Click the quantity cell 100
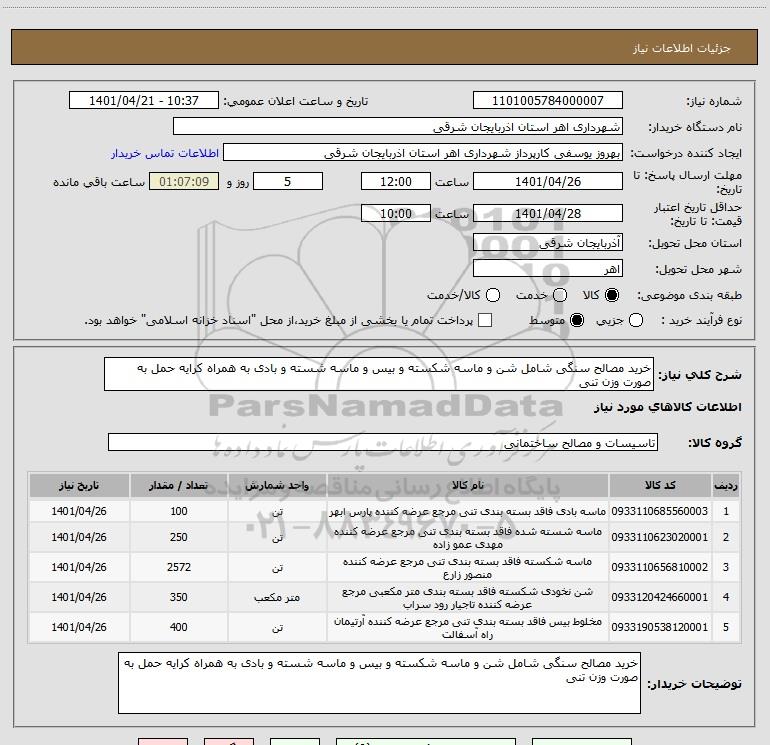The height and width of the screenshot is (745, 770). (x=179, y=511)
